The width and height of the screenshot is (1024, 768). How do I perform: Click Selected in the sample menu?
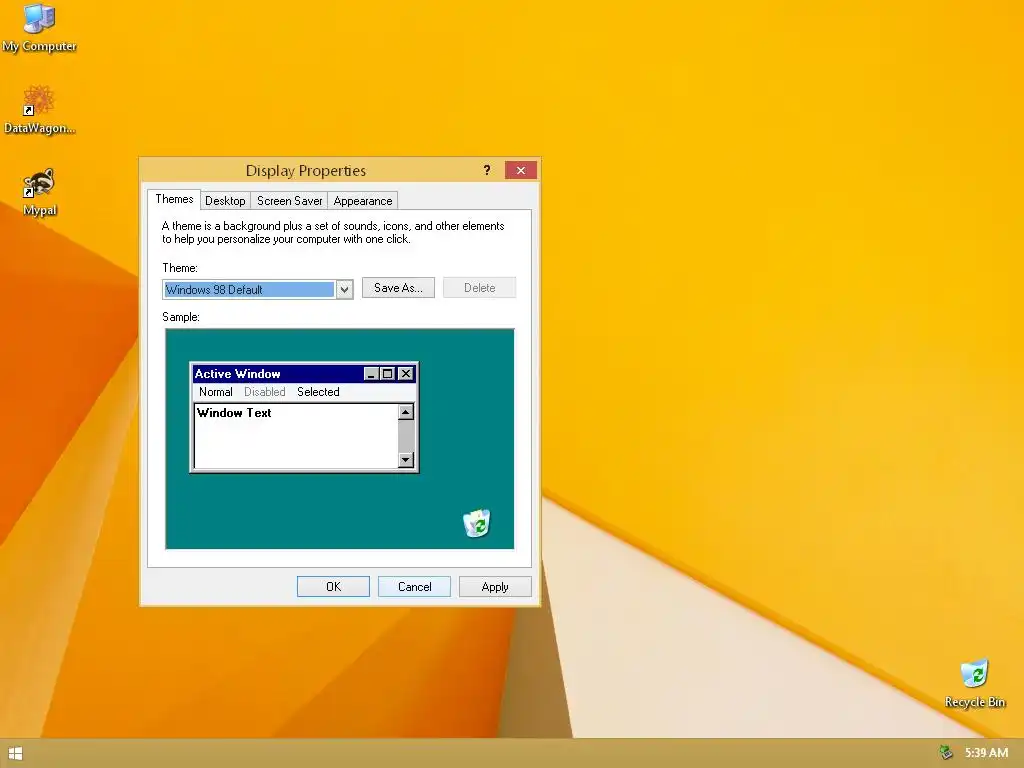pyautogui.click(x=318, y=392)
